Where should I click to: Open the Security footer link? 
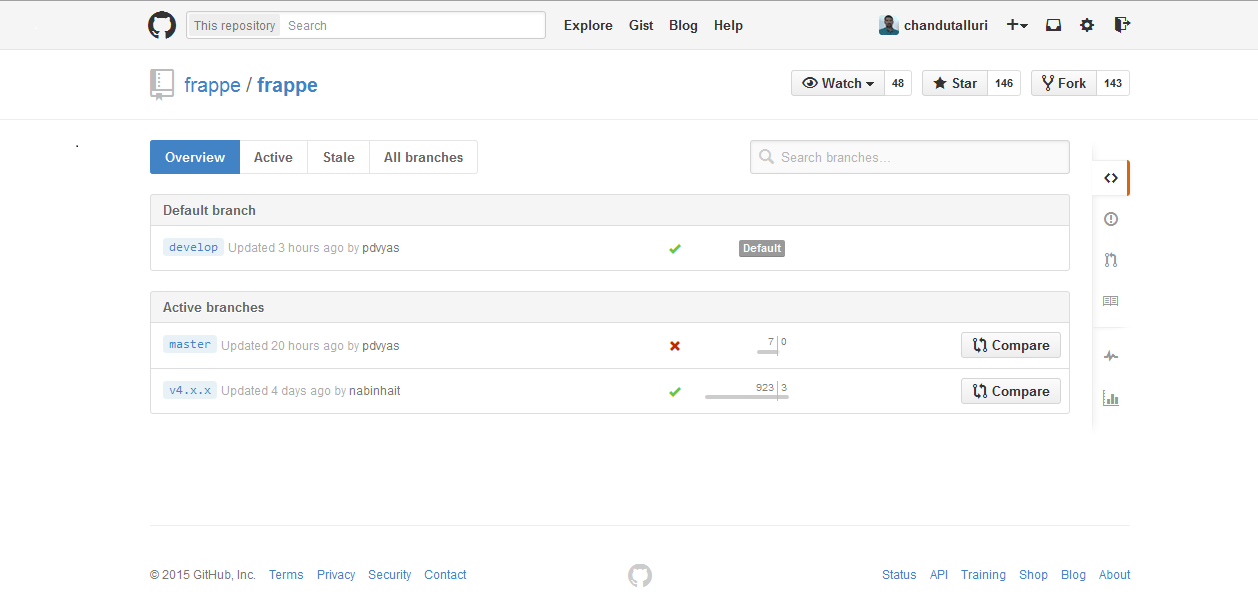tap(390, 575)
